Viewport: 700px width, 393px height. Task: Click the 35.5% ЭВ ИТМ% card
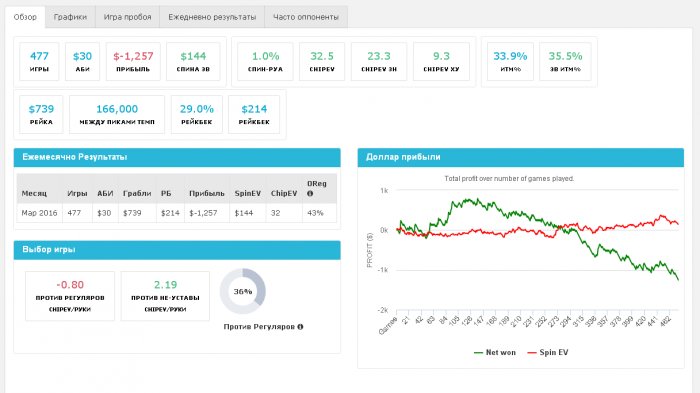(565, 62)
